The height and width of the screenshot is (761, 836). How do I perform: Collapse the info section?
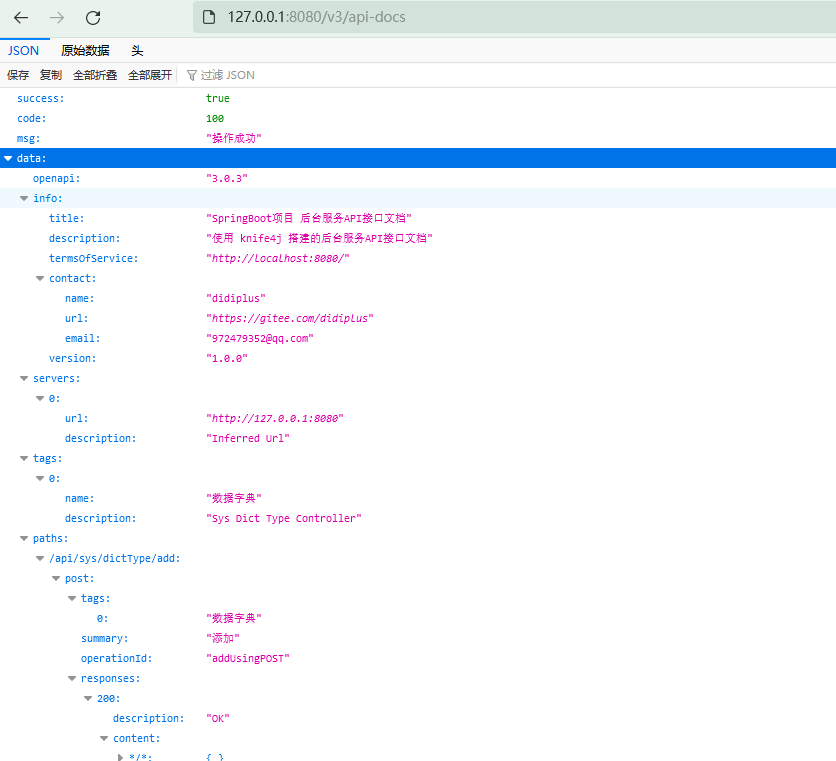pos(23,198)
